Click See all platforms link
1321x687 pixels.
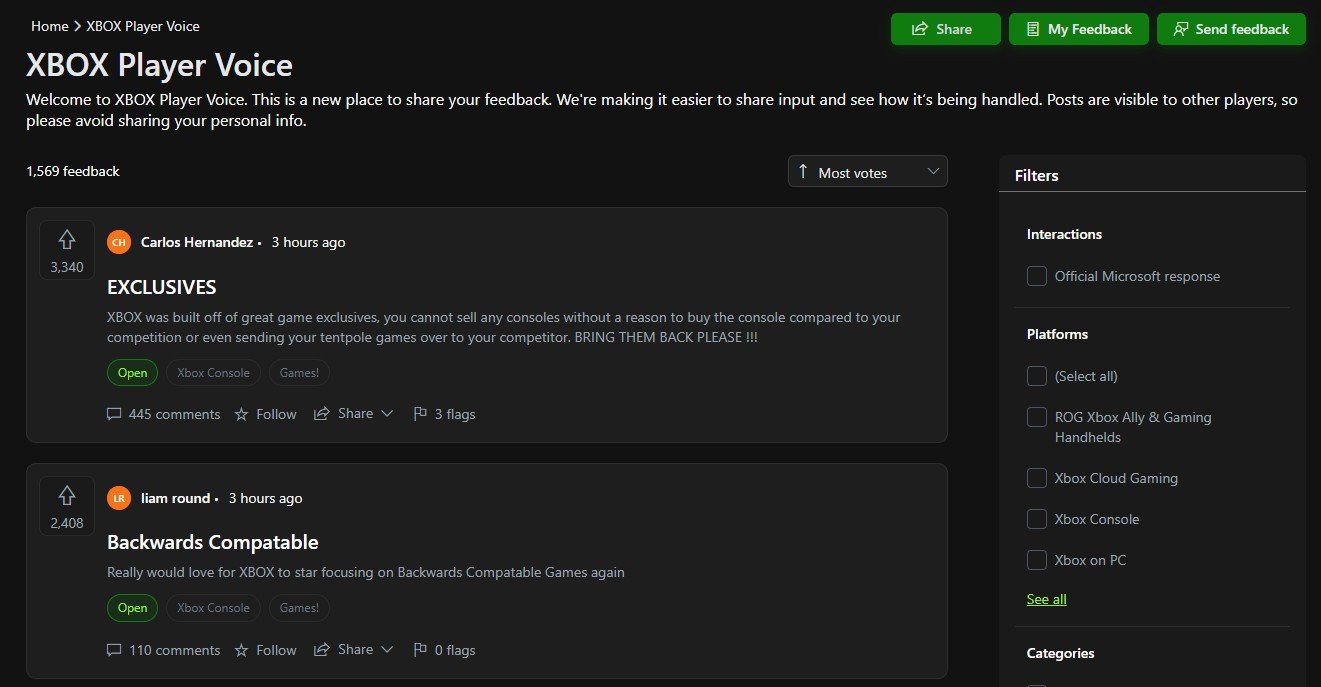point(1046,599)
